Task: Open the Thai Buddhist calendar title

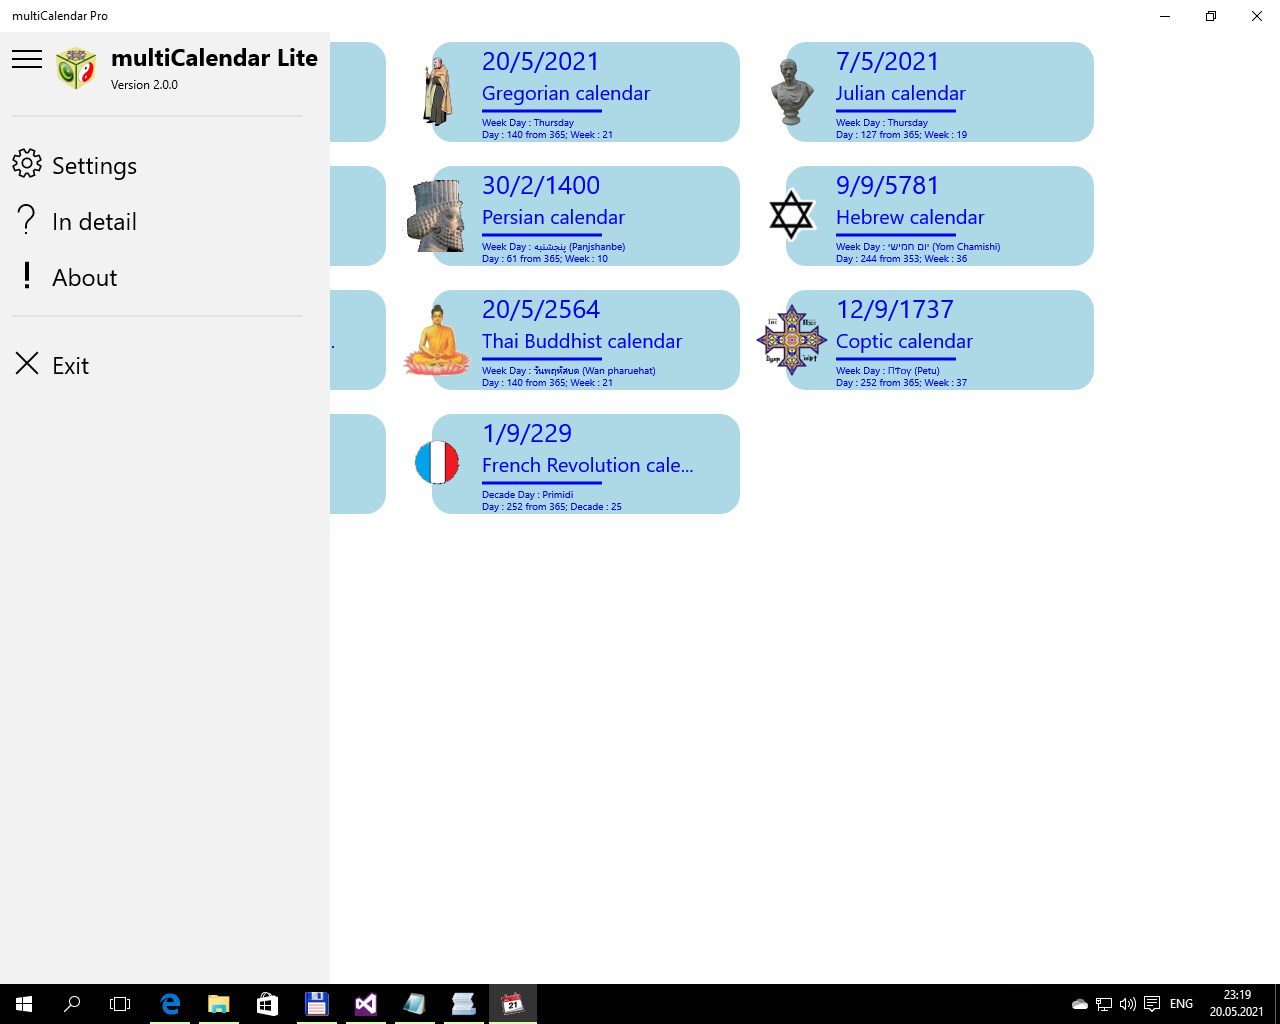Action: (x=582, y=341)
